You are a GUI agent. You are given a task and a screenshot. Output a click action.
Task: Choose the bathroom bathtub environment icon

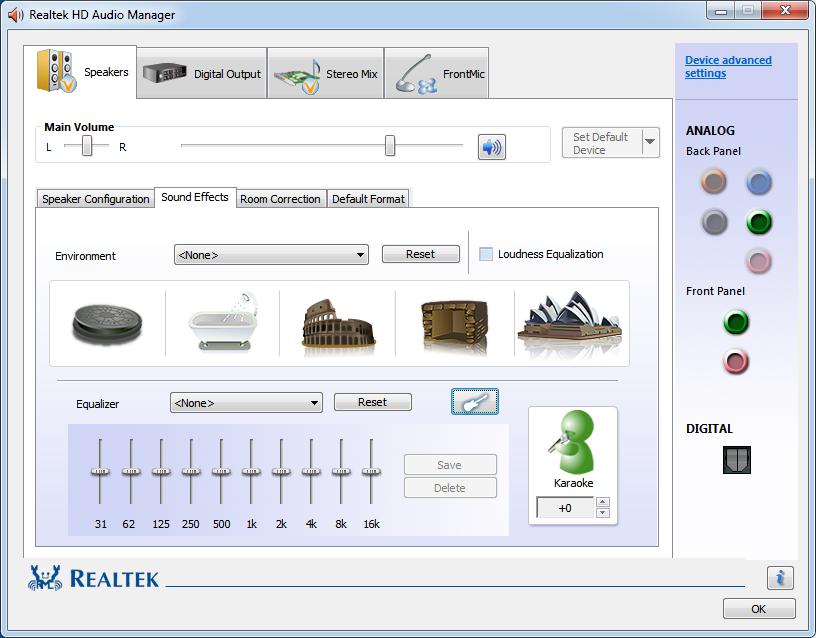click(223, 322)
